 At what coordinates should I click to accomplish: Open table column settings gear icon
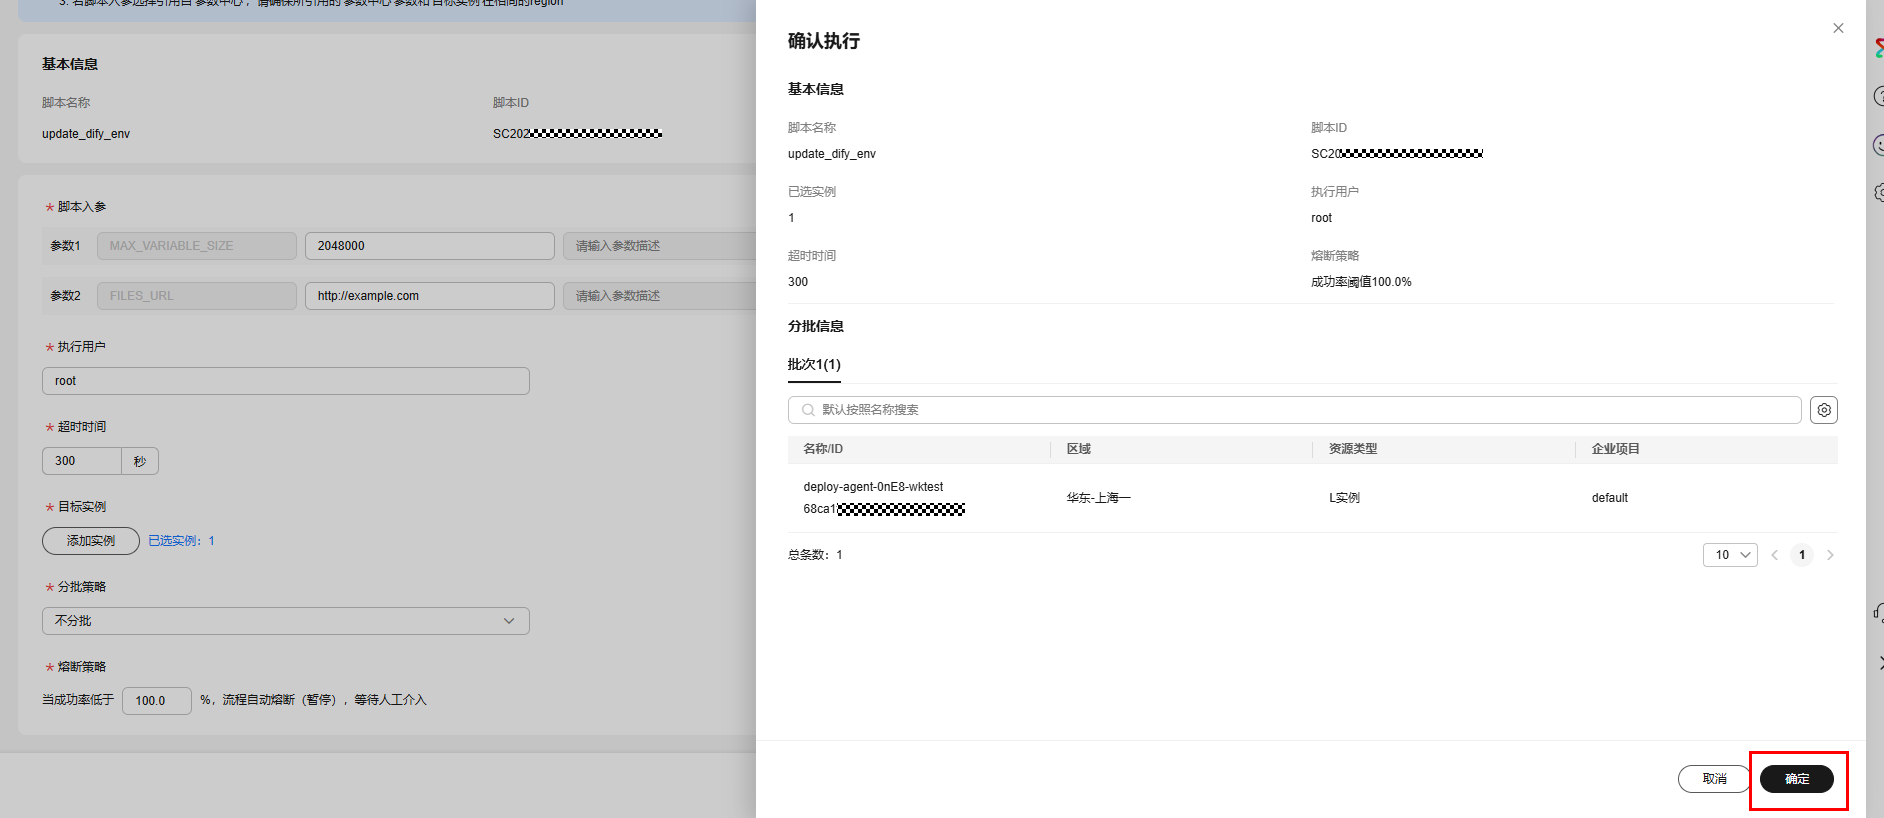[1824, 410]
